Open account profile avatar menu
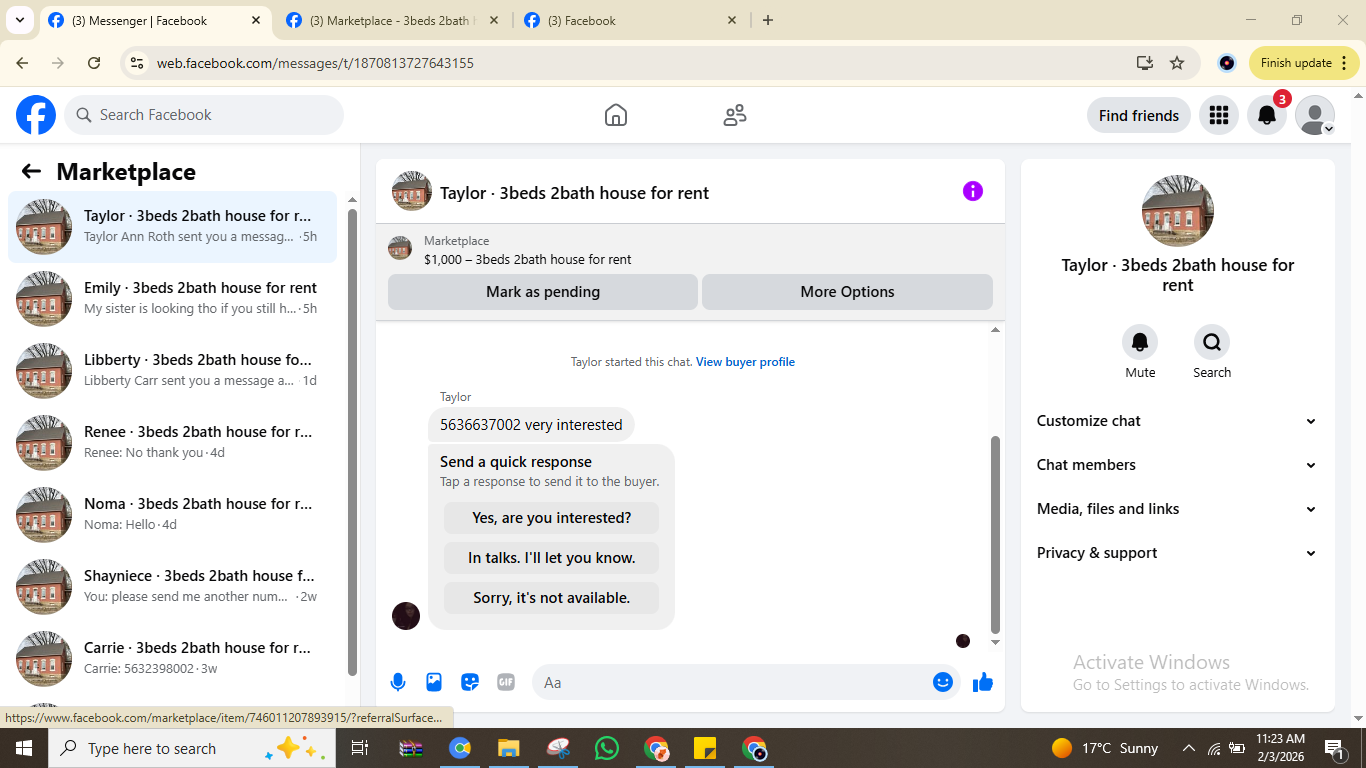The height and width of the screenshot is (768, 1366). 1315,115
